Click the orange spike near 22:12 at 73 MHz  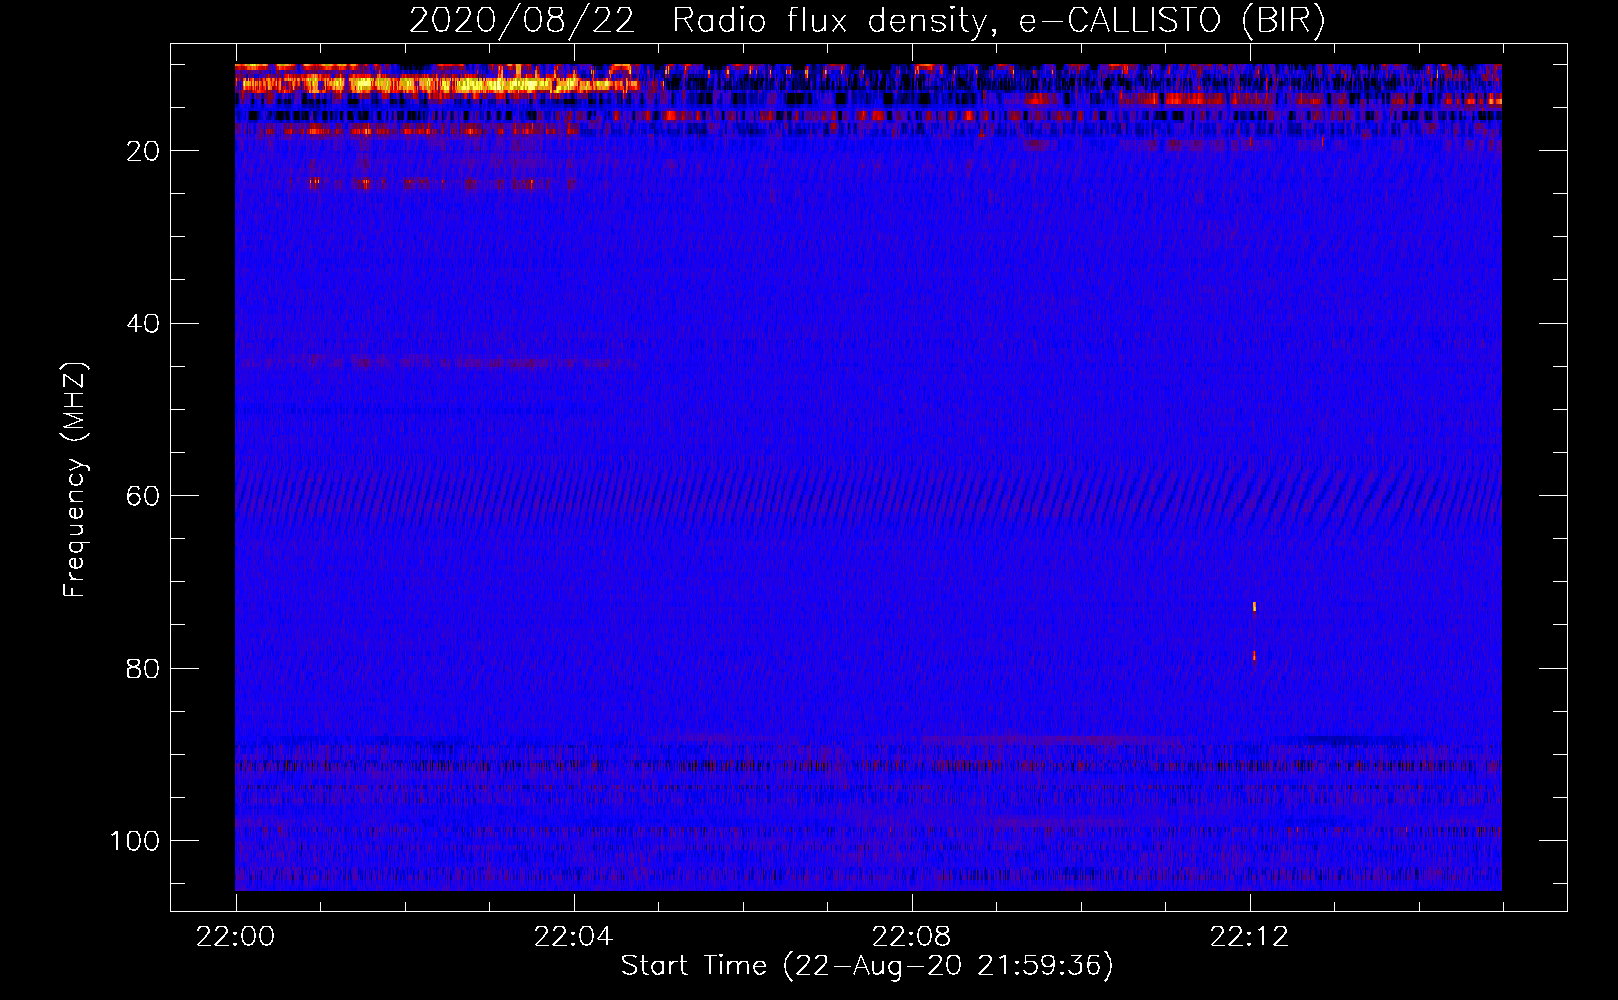click(x=1254, y=607)
